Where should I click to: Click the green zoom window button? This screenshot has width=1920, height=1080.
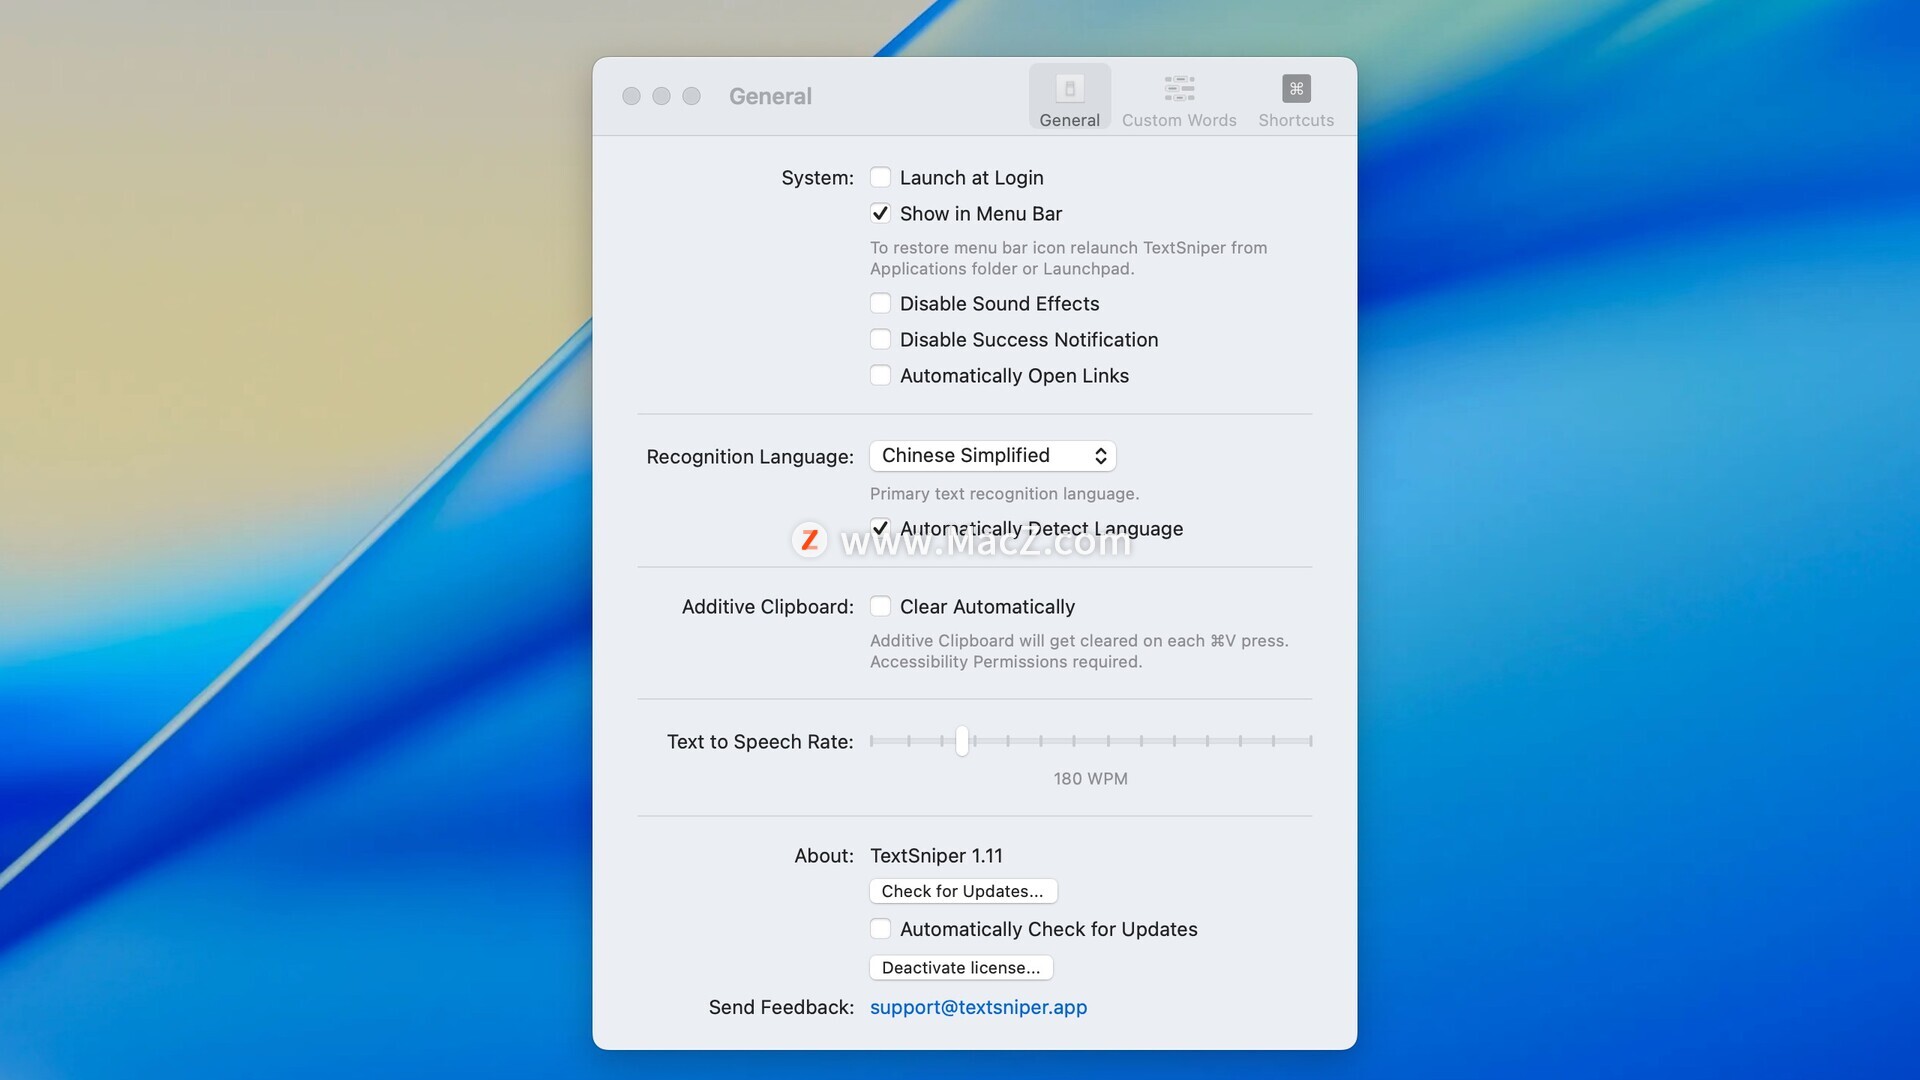691,96
